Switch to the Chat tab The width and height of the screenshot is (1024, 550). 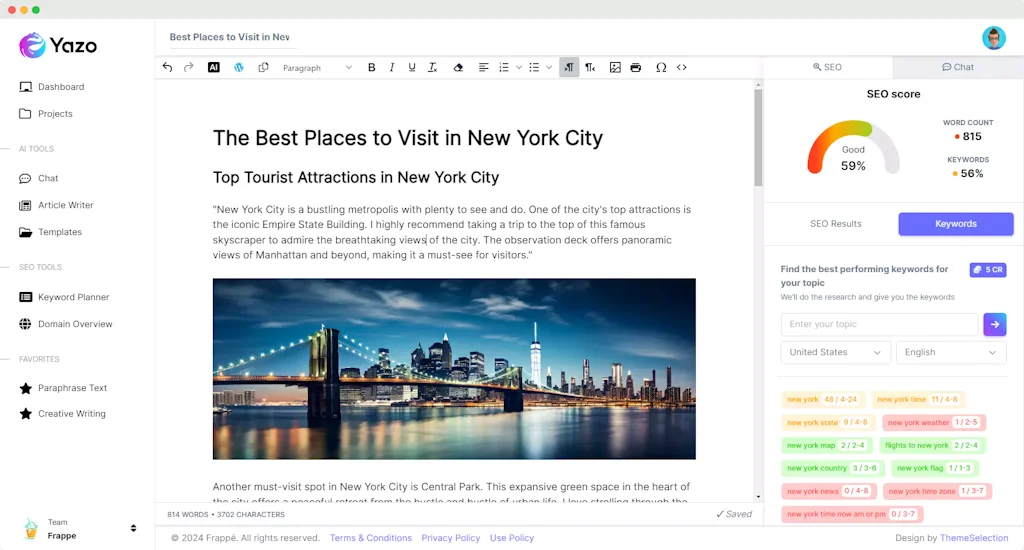coord(958,67)
